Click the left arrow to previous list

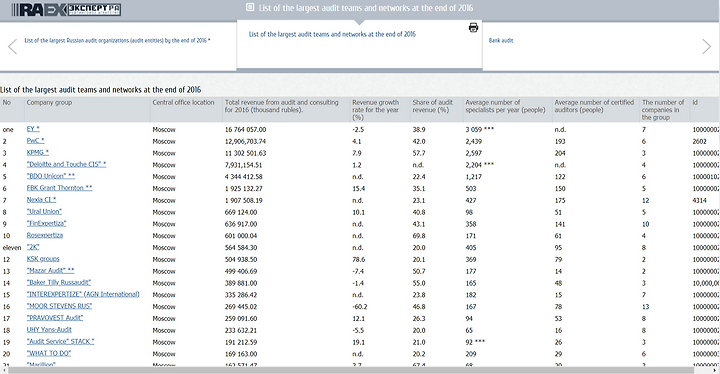pos(12,46)
